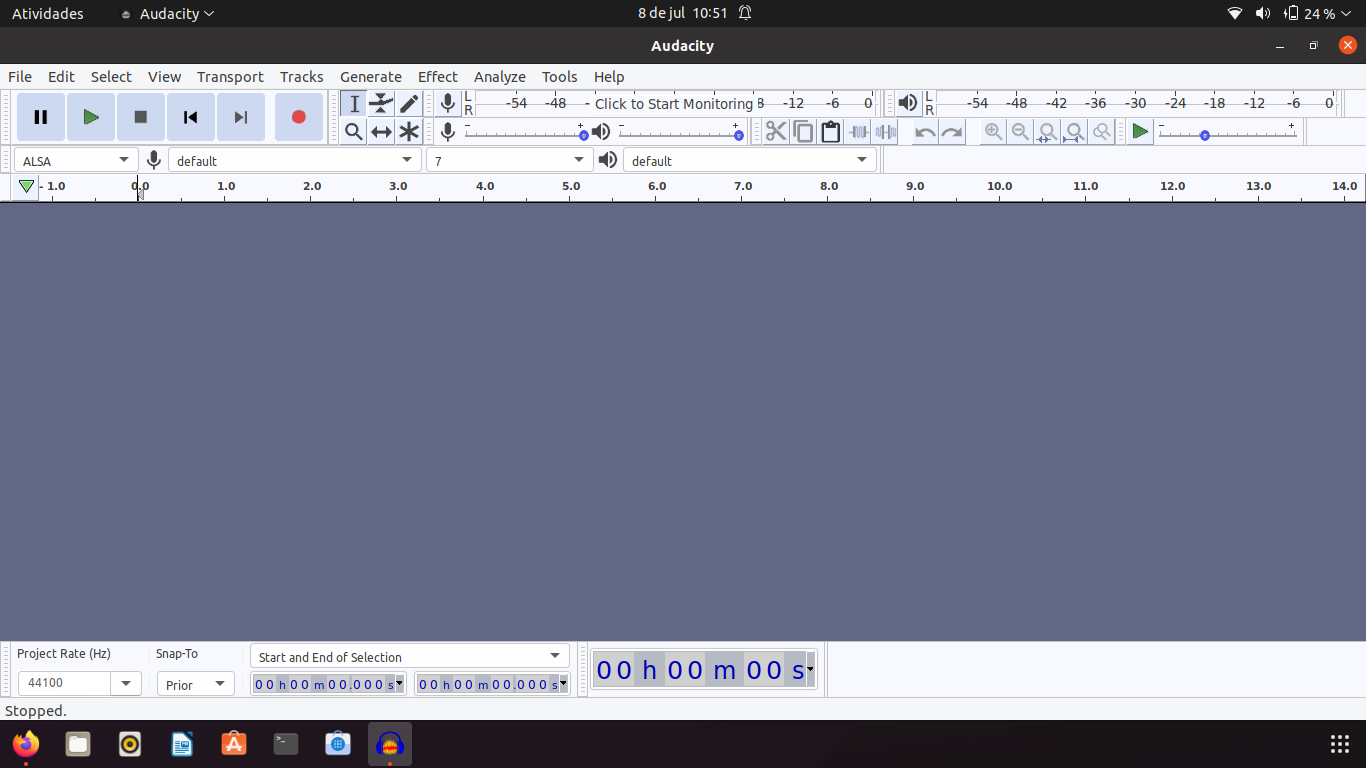
Task: Click the Pause transport button
Action: [41, 117]
